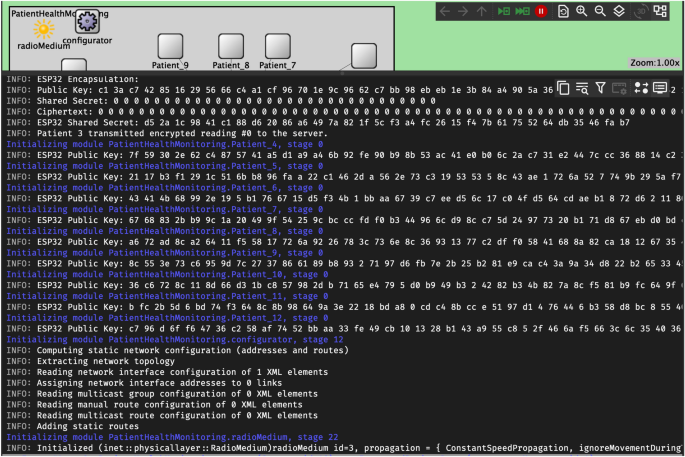Open the figure layers selector

[619, 11]
